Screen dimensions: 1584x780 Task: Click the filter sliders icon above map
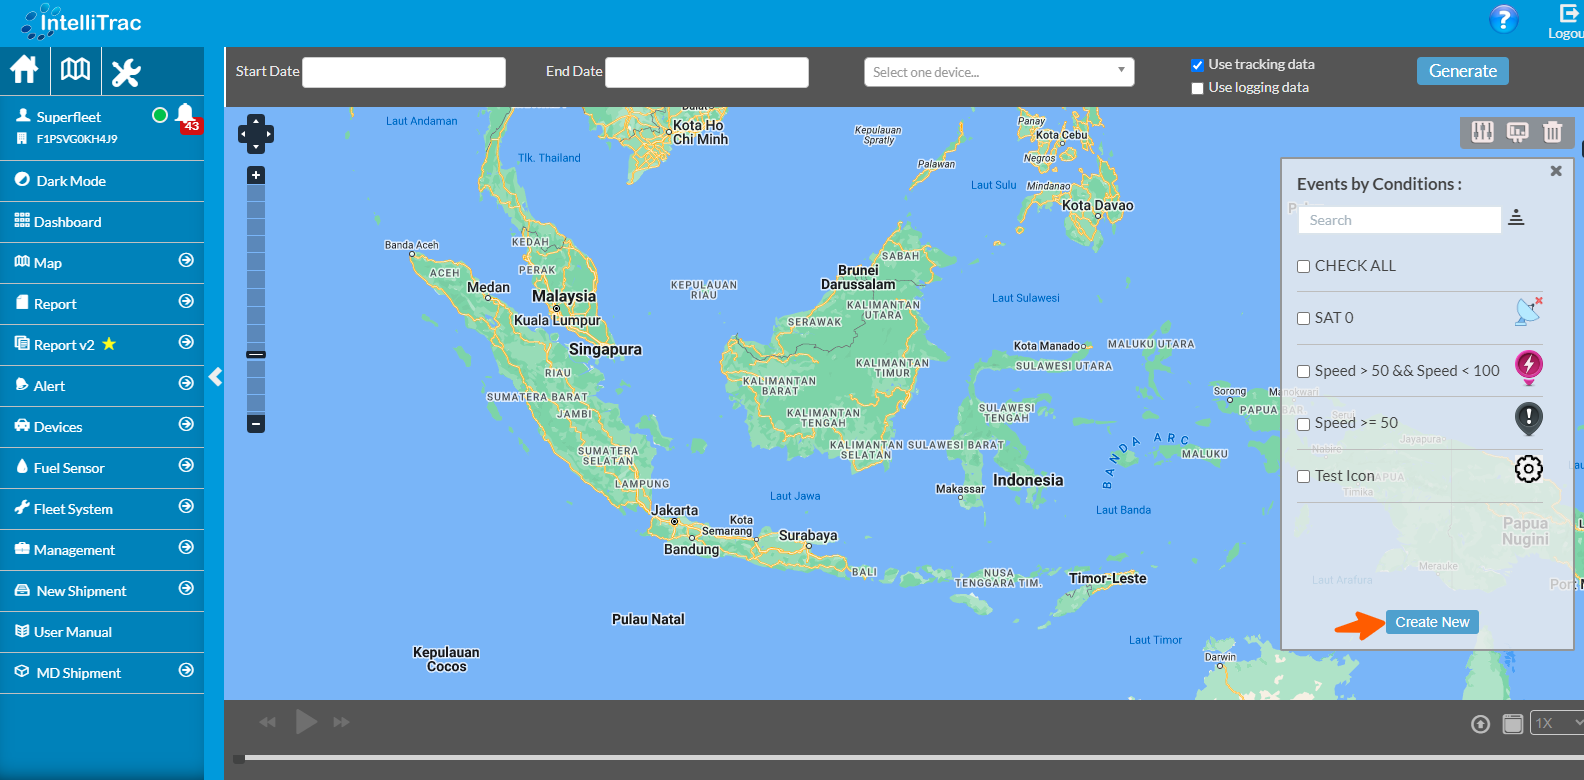(1482, 132)
